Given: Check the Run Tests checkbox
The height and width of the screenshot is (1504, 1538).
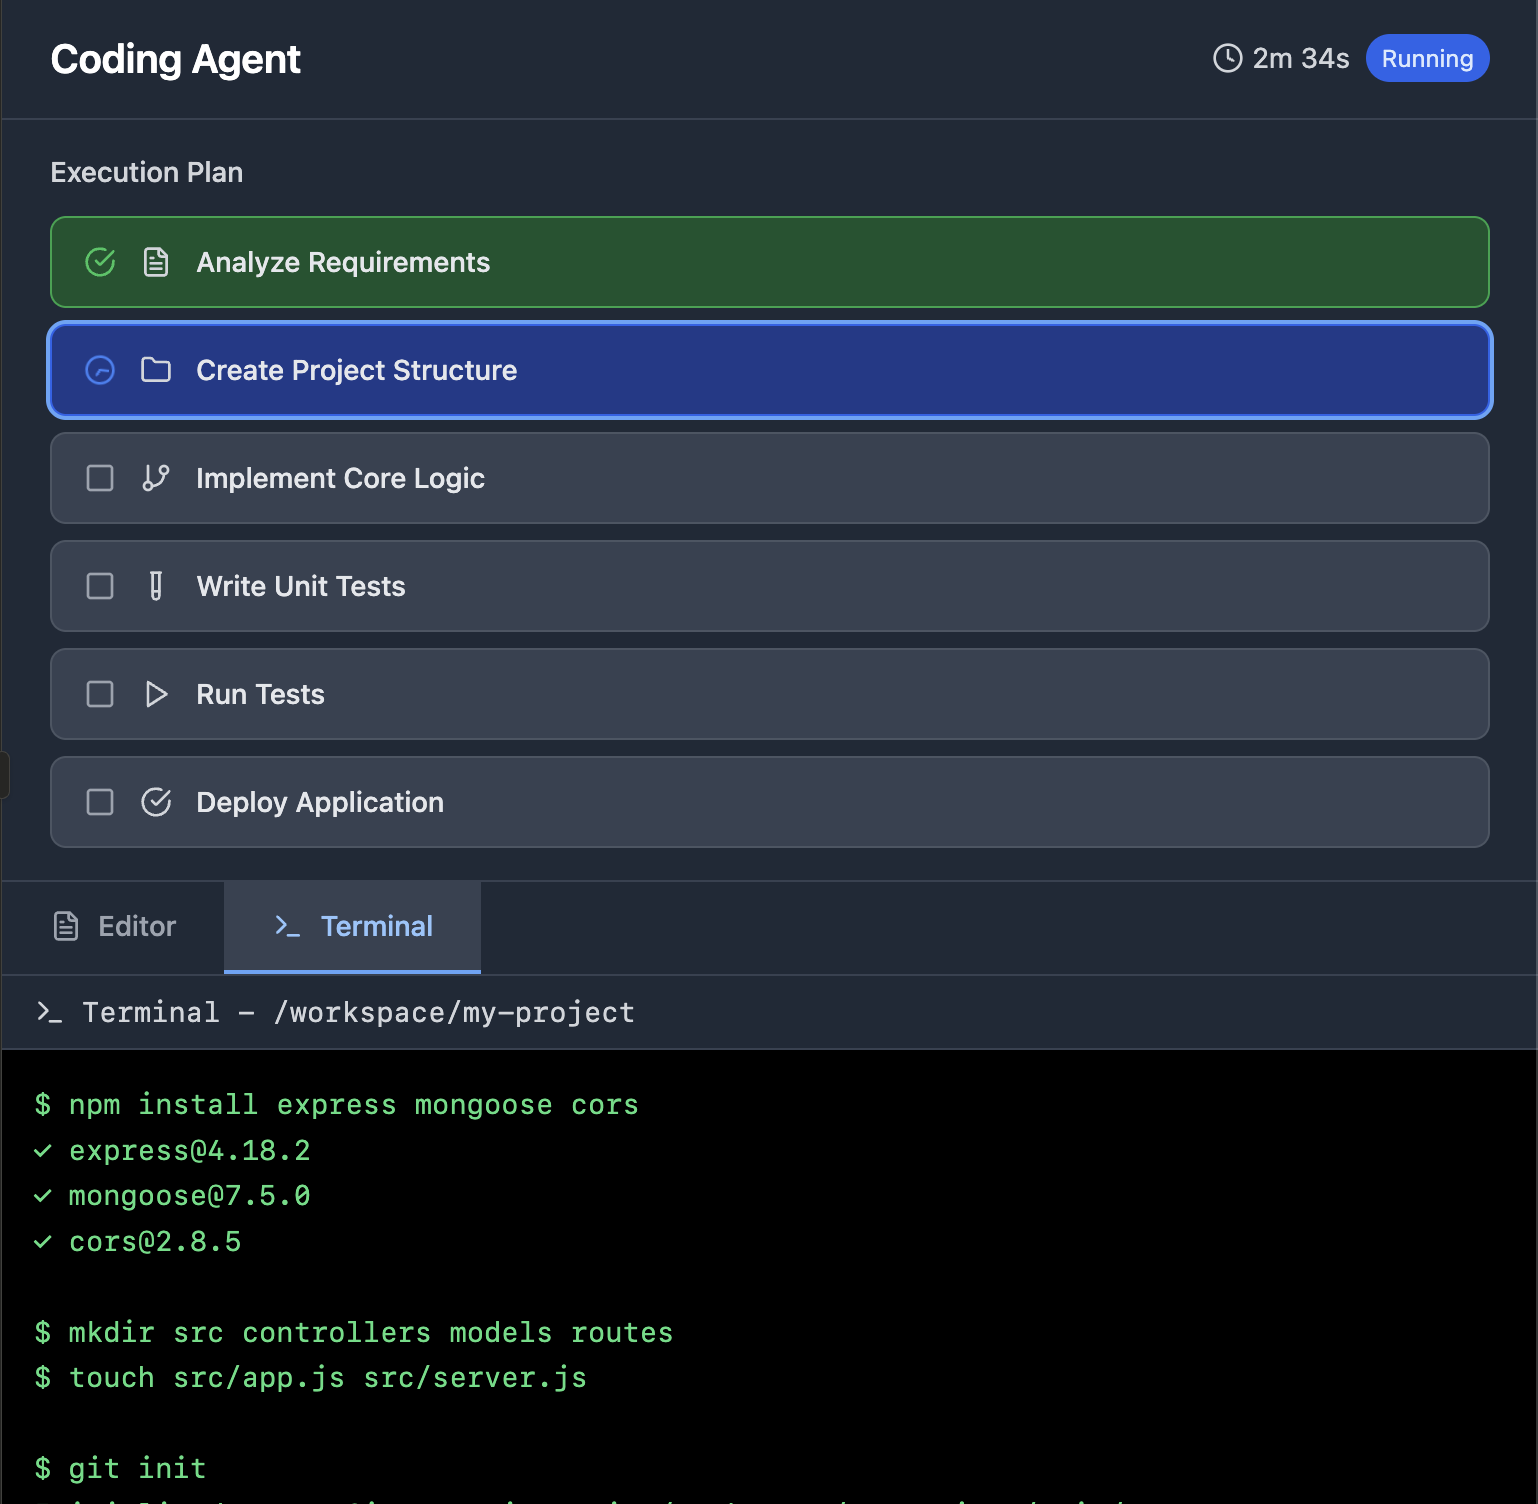Looking at the screenshot, I should (x=100, y=694).
